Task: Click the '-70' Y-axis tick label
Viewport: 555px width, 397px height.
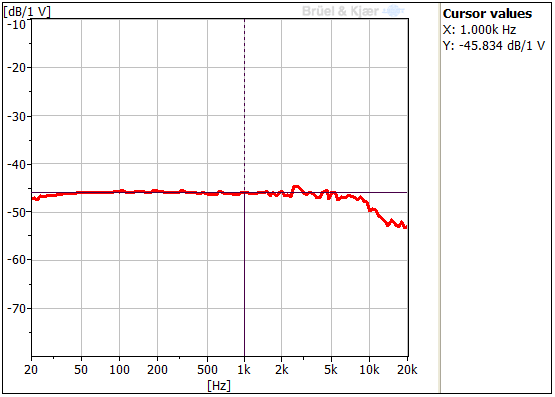Action: (x=17, y=309)
